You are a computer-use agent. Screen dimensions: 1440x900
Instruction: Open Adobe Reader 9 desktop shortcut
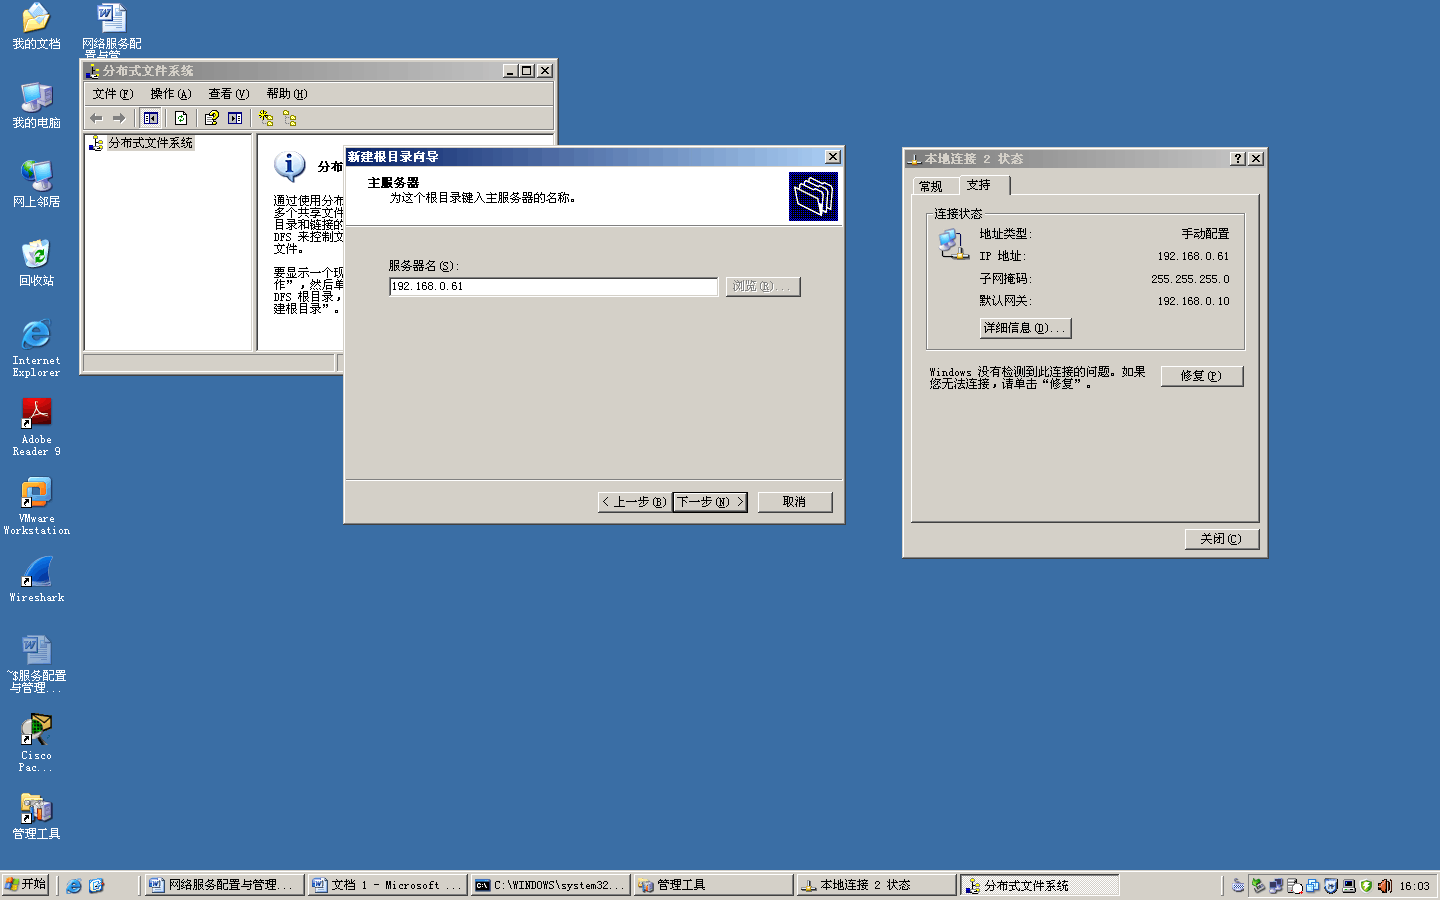click(37, 420)
